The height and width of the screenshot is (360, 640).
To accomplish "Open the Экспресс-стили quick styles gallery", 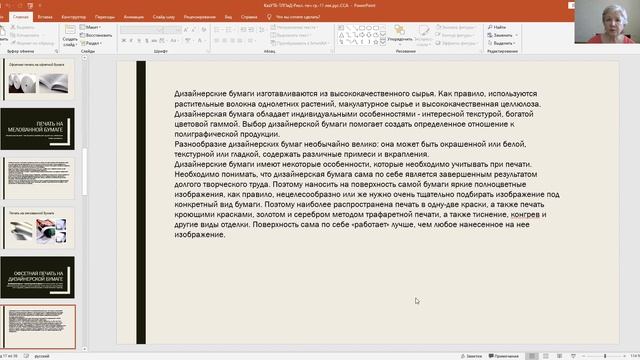I will 423,36.
